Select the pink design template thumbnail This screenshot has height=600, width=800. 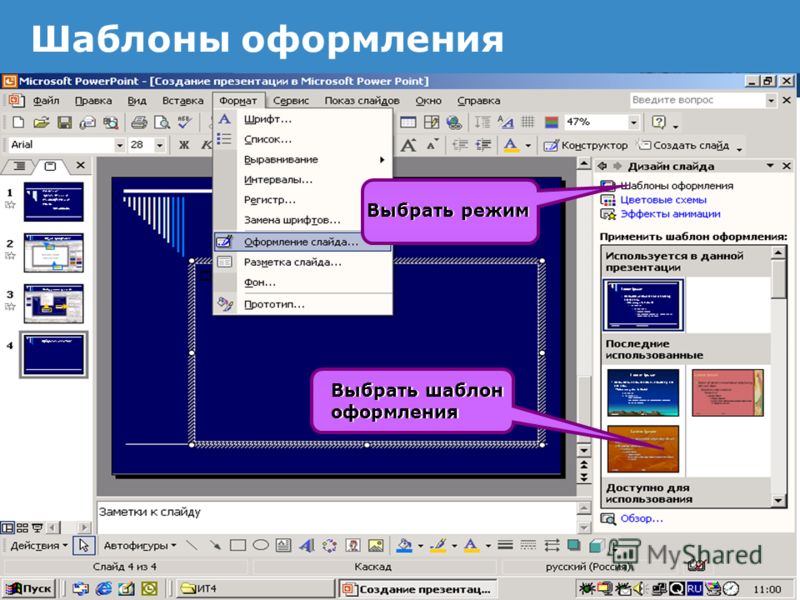click(728, 393)
